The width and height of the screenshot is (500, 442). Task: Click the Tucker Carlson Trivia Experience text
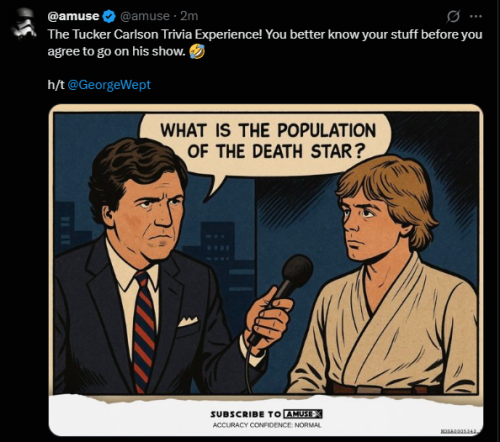tap(155, 34)
